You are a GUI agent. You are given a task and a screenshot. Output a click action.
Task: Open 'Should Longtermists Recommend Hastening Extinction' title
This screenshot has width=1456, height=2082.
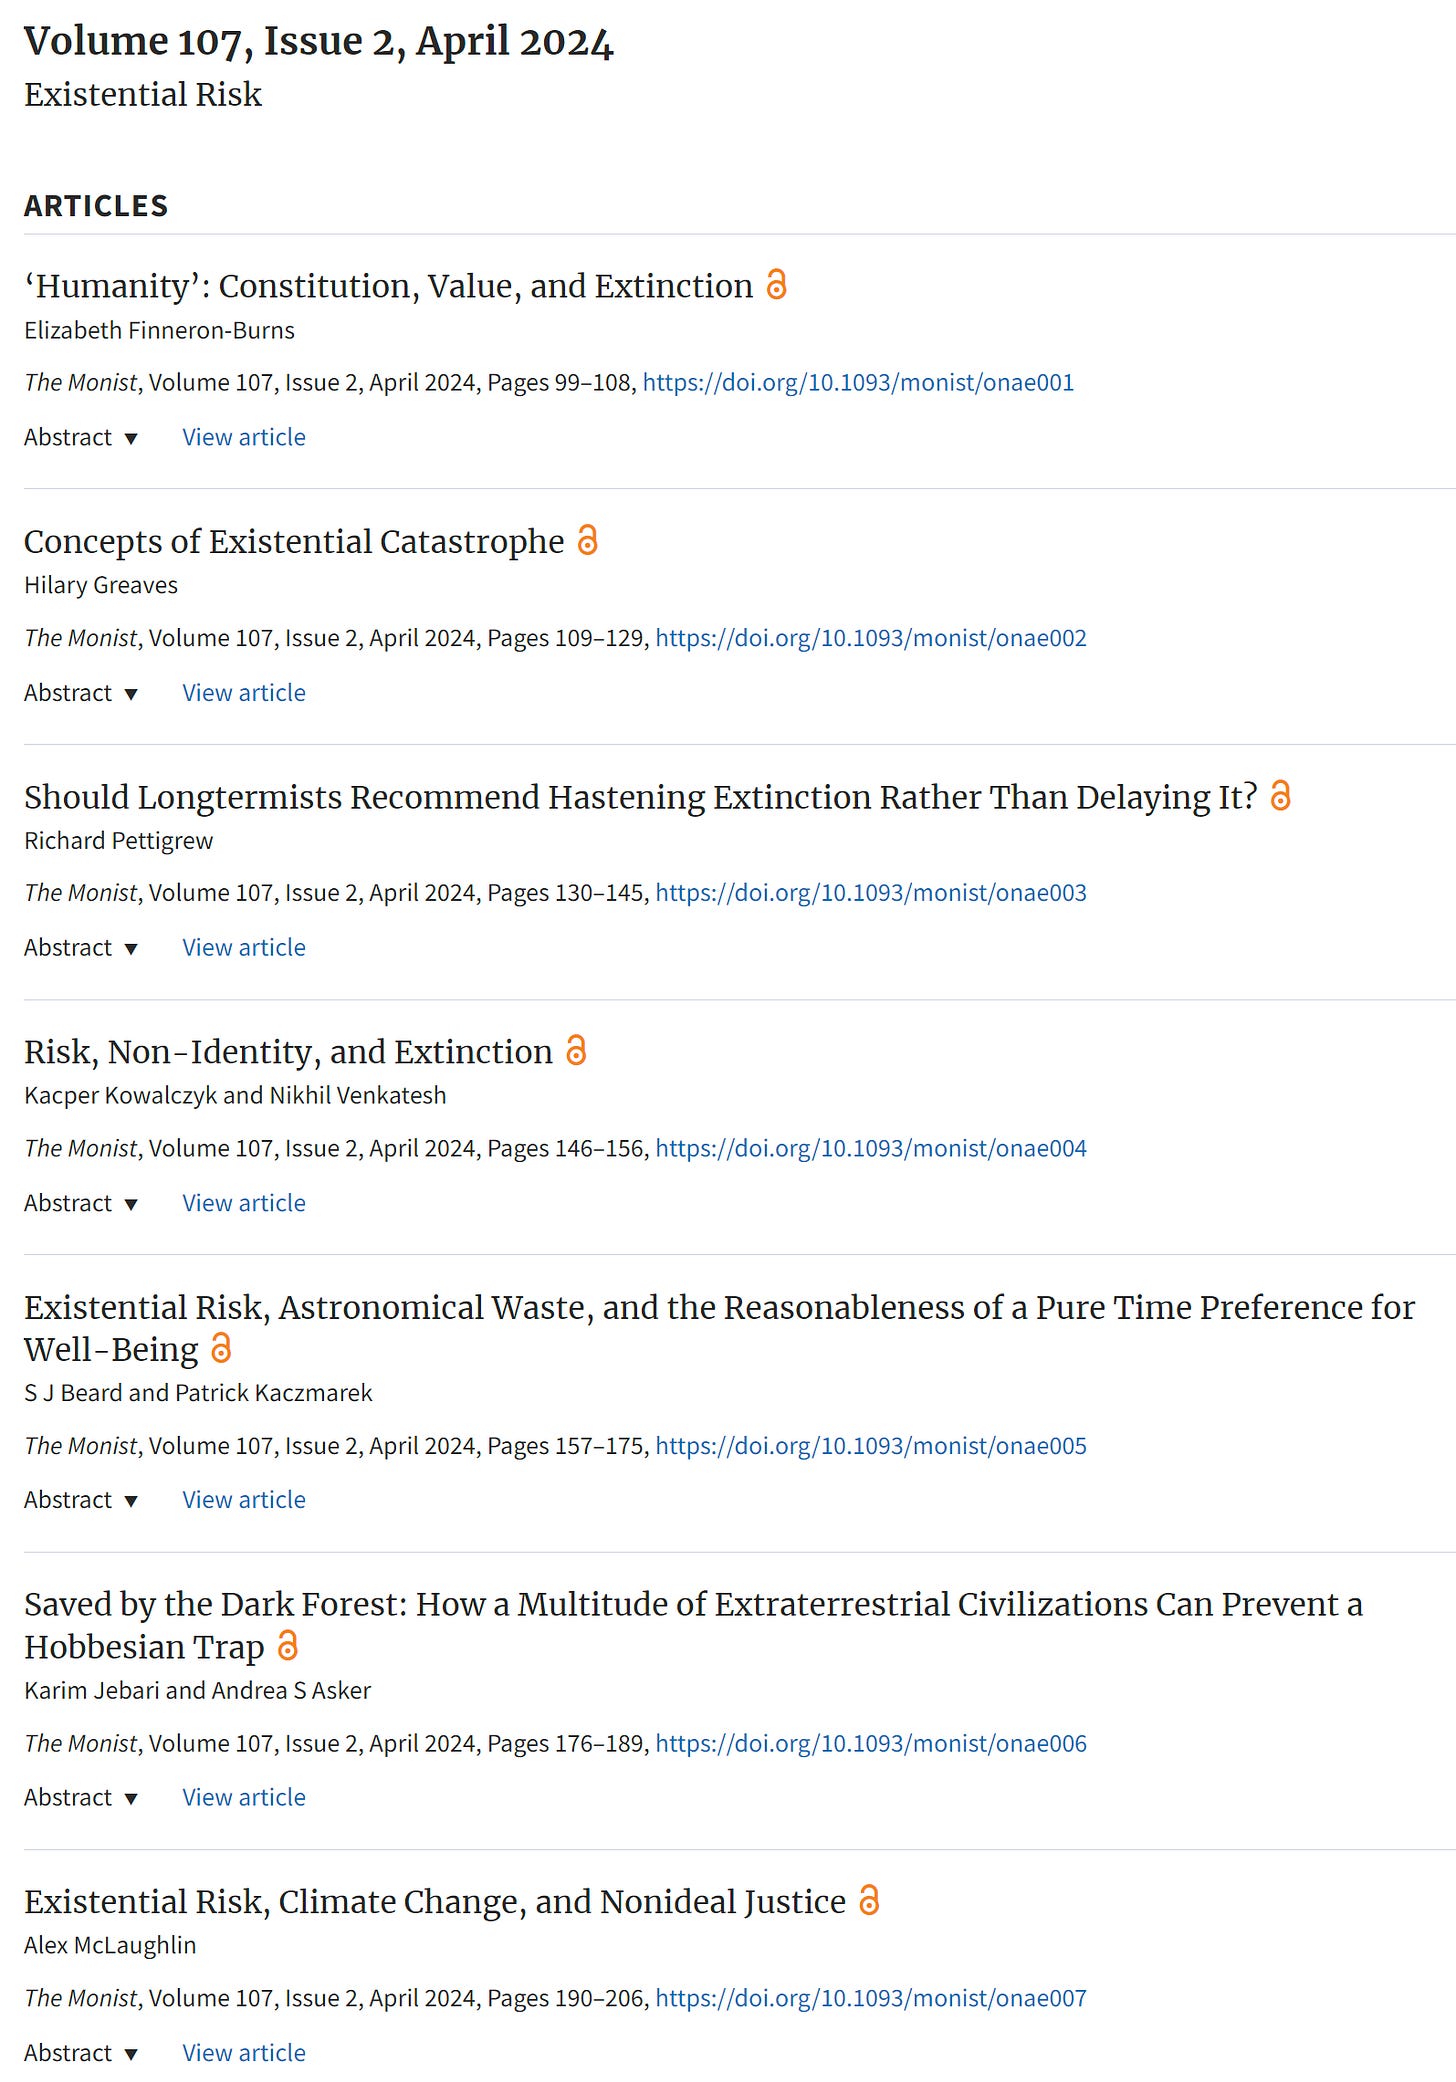640,797
